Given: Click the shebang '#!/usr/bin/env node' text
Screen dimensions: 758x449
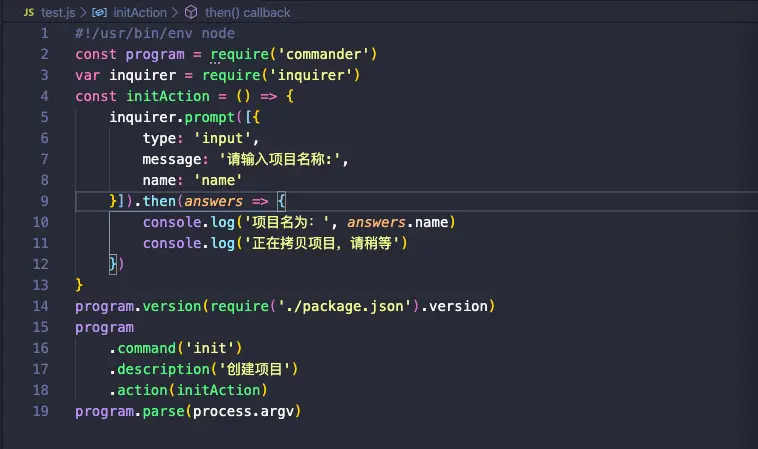Looking at the screenshot, I should tap(155, 33).
